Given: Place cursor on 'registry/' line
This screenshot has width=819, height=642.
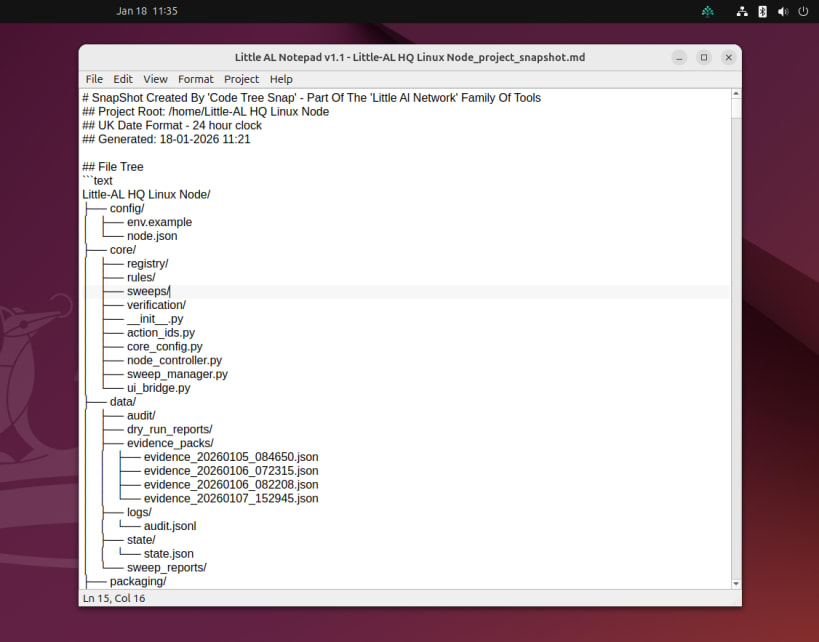Looking at the screenshot, I should click(147, 264).
